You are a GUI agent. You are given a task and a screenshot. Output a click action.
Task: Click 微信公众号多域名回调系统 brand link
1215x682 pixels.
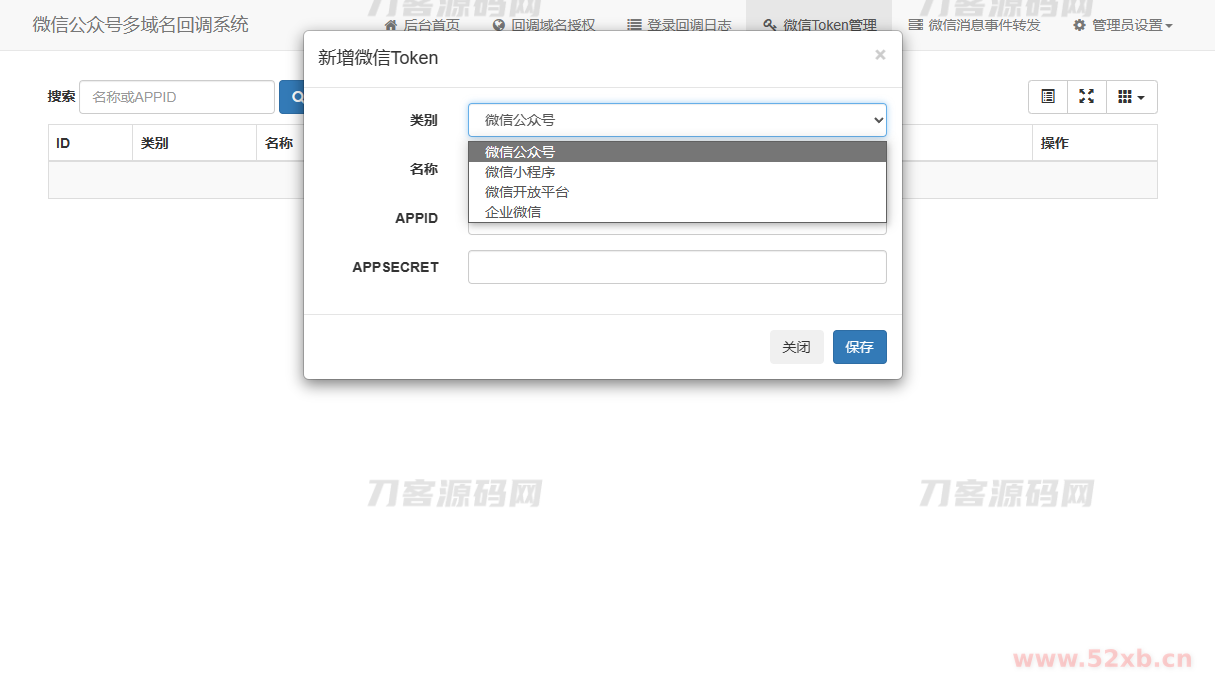pos(141,25)
